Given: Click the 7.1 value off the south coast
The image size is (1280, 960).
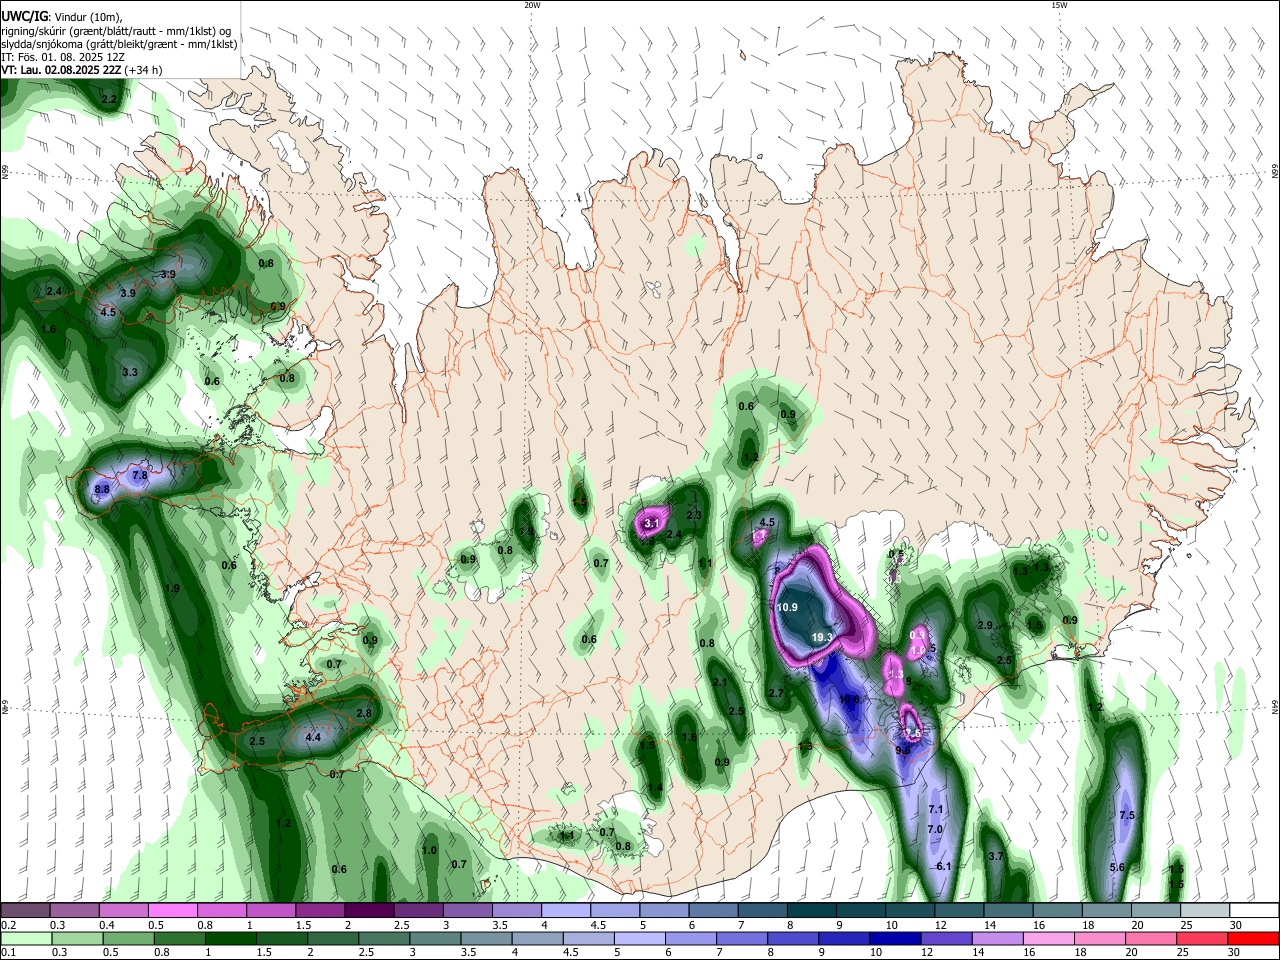Looking at the screenshot, I should click(x=936, y=809).
